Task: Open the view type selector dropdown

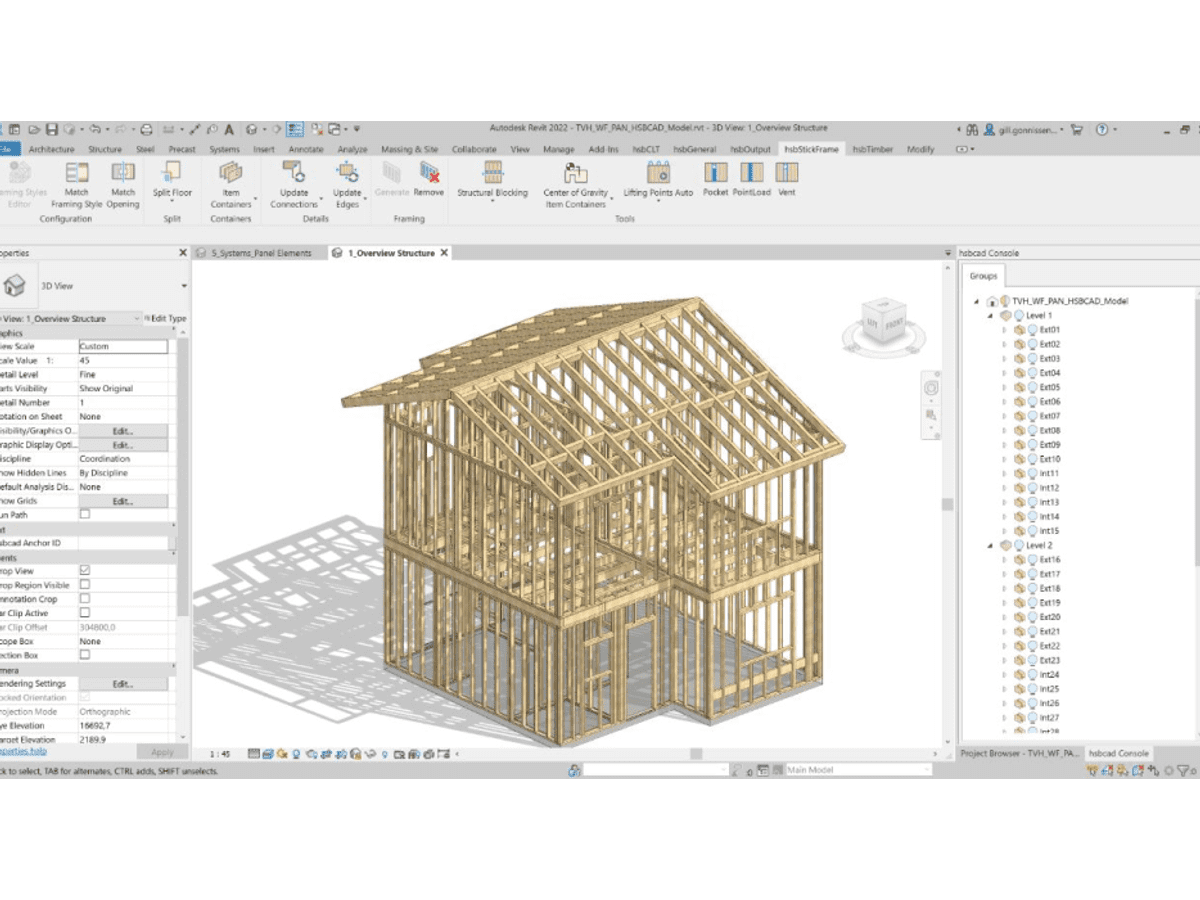Action: tap(137, 318)
